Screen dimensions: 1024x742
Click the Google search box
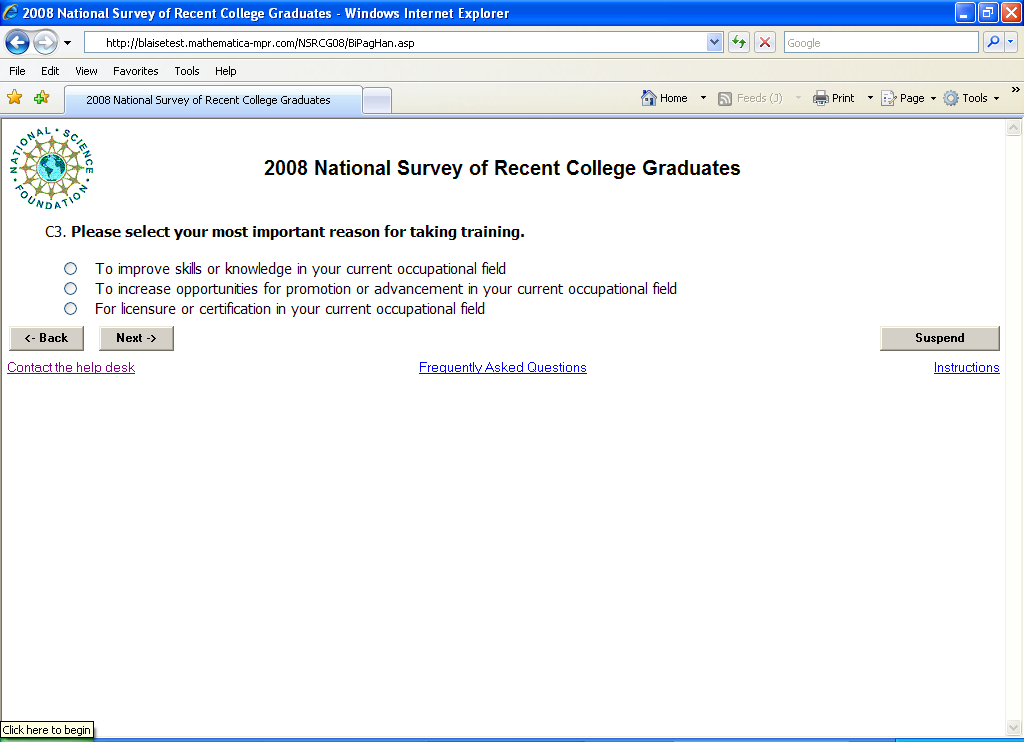click(881, 43)
